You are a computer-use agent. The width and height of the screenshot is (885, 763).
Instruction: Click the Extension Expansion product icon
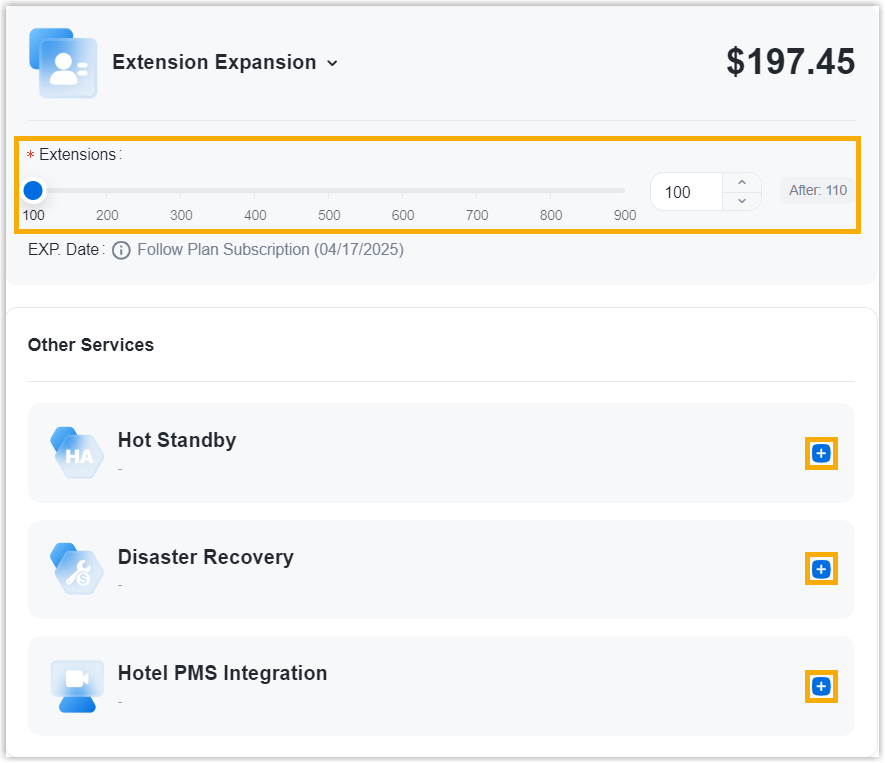[x=63, y=63]
